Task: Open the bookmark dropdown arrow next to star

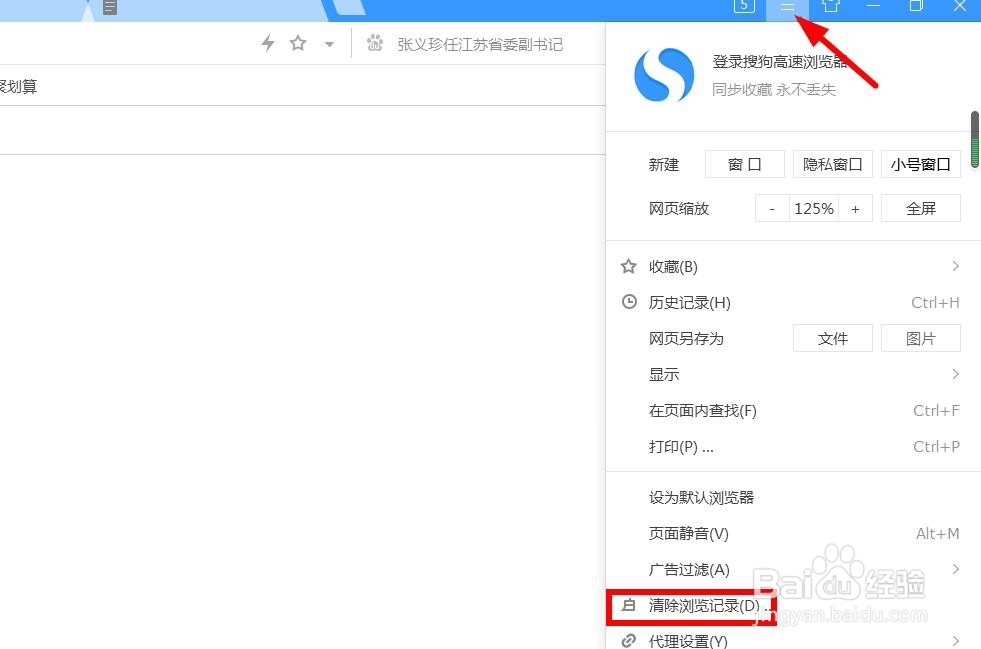Action: pyautogui.click(x=327, y=44)
